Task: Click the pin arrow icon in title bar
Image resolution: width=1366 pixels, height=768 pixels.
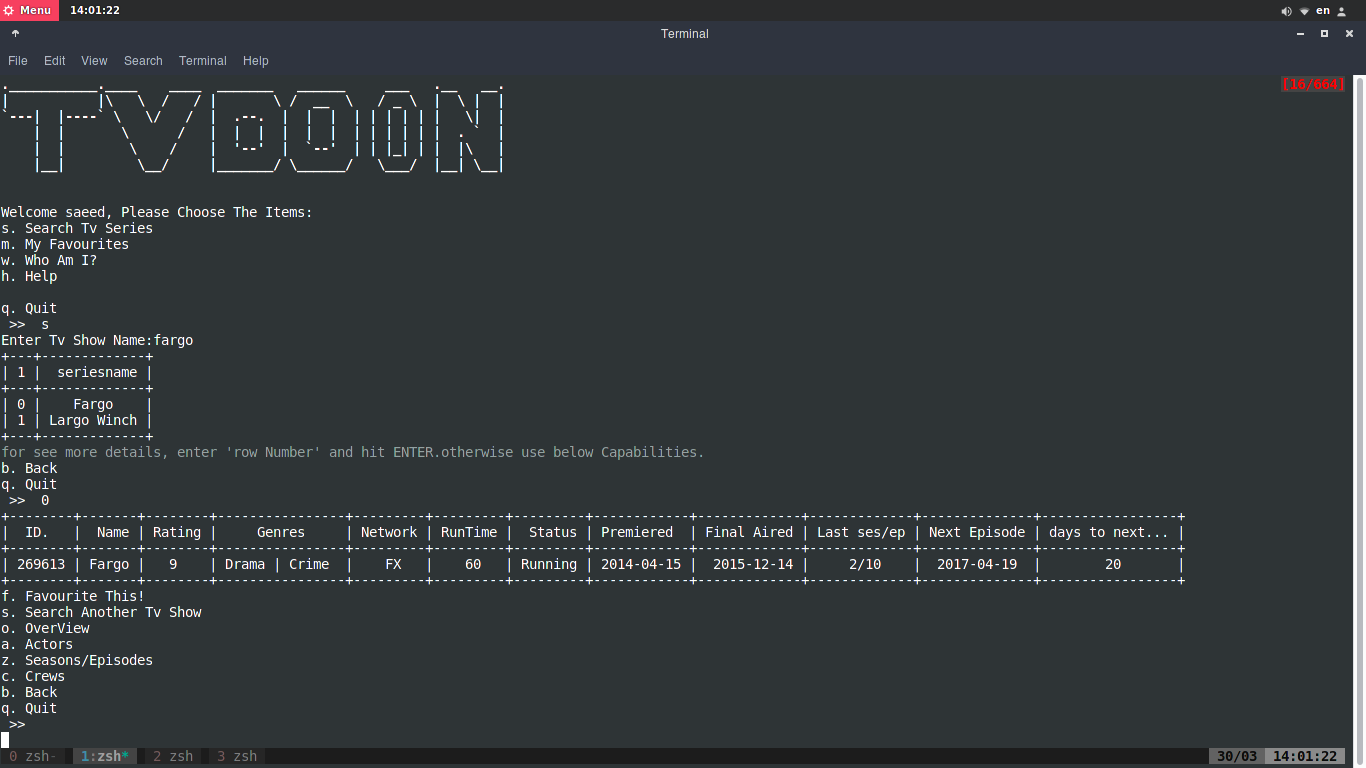Action: pyautogui.click(x=15, y=33)
